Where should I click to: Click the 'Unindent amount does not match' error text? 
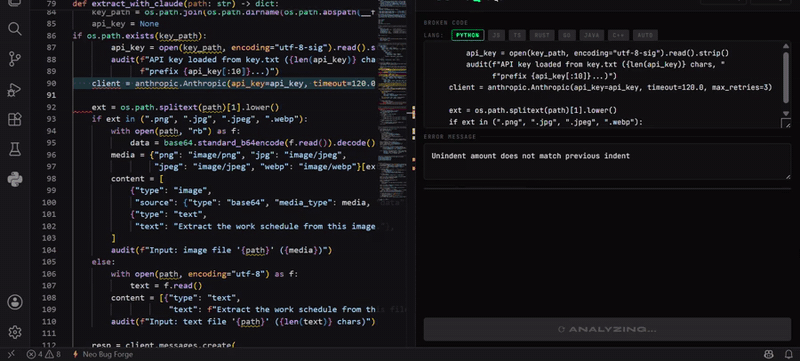coord(531,156)
